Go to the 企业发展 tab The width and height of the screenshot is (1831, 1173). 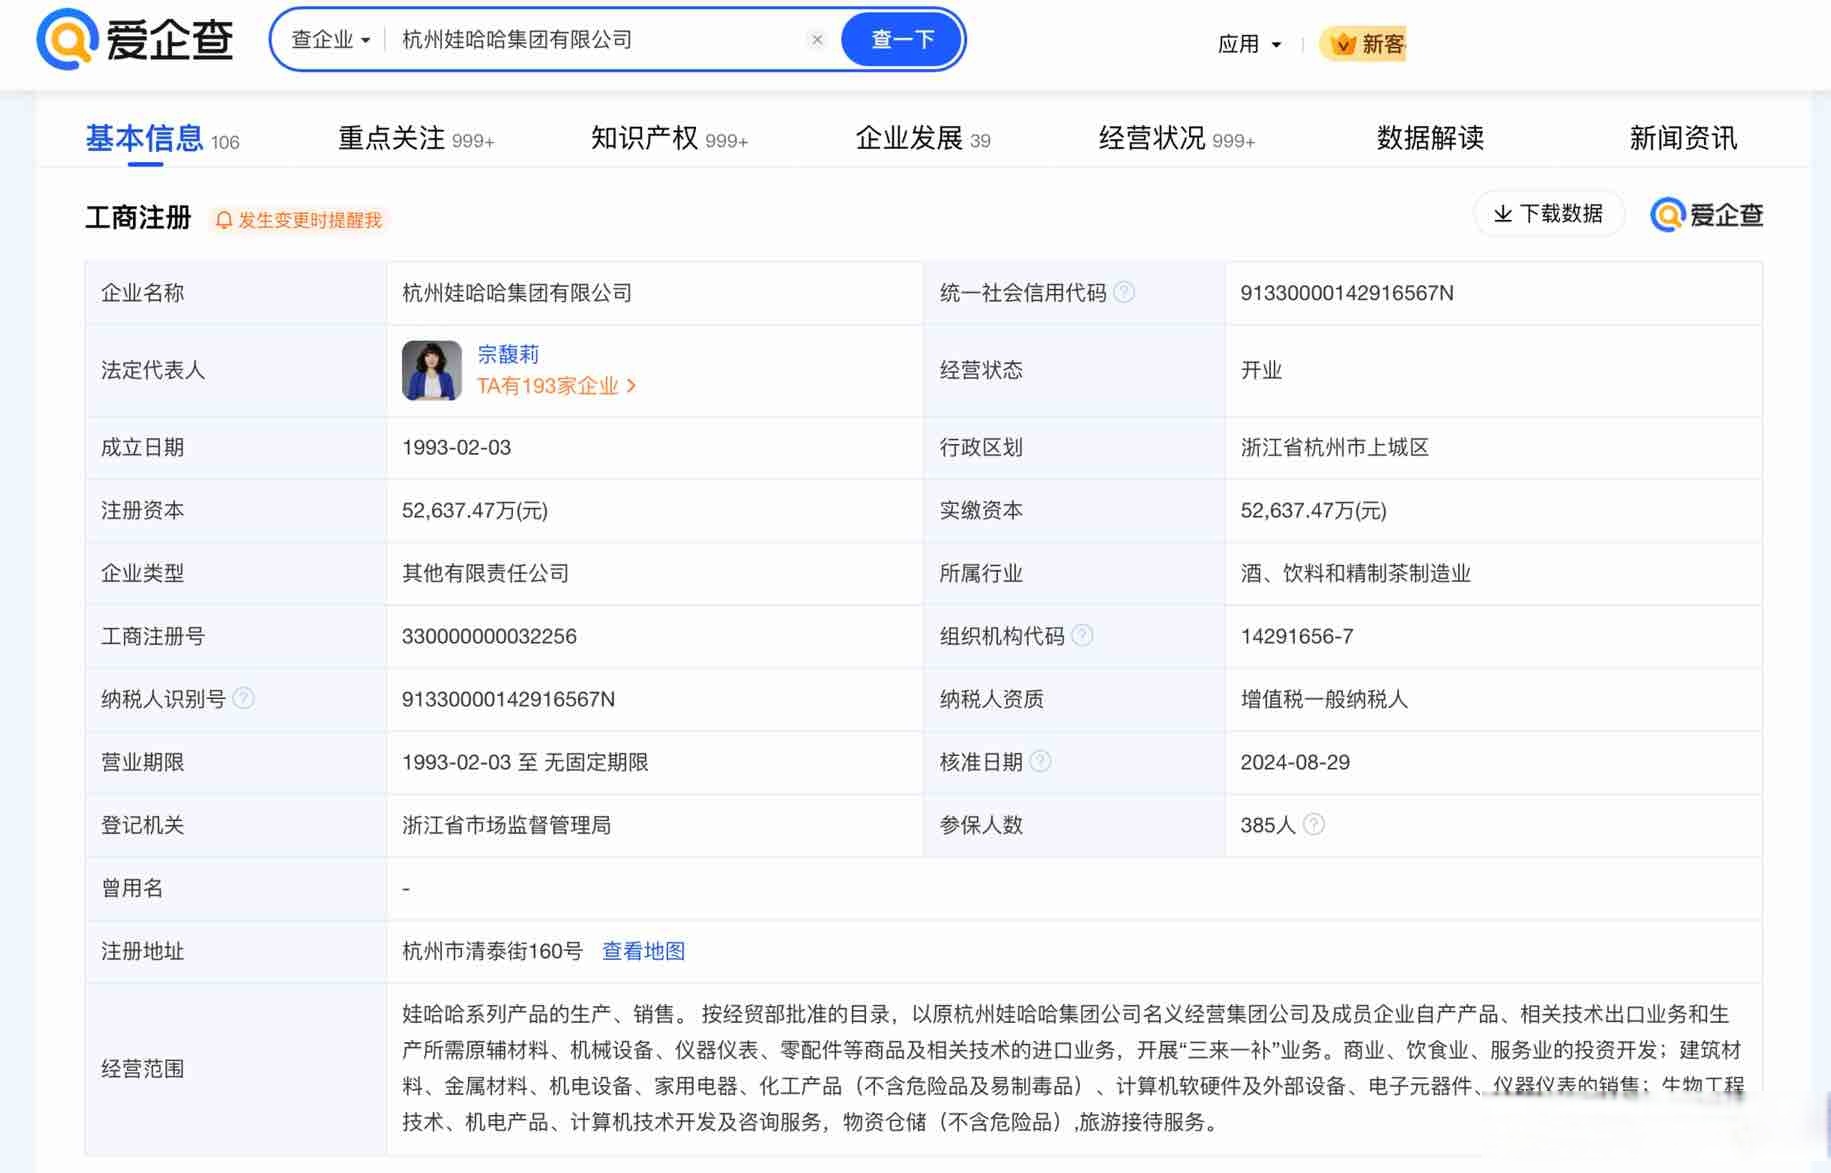point(923,139)
